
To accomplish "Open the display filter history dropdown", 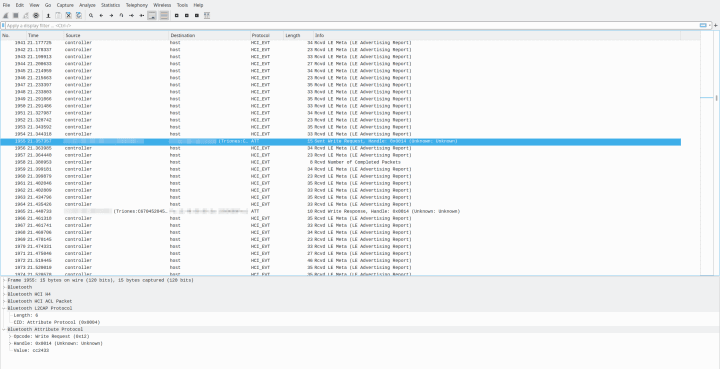I will pos(709,26).
